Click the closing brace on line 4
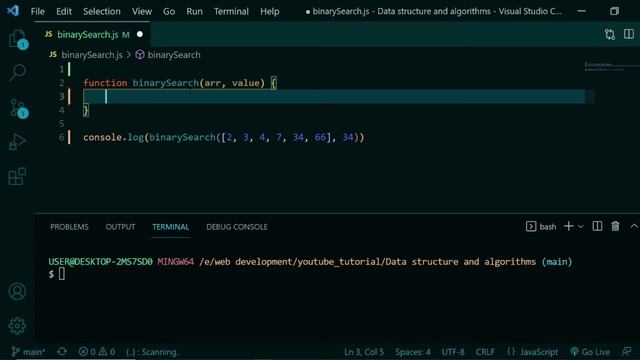Image resolution: width=640 pixels, height=360 pixels. (86, 110)
